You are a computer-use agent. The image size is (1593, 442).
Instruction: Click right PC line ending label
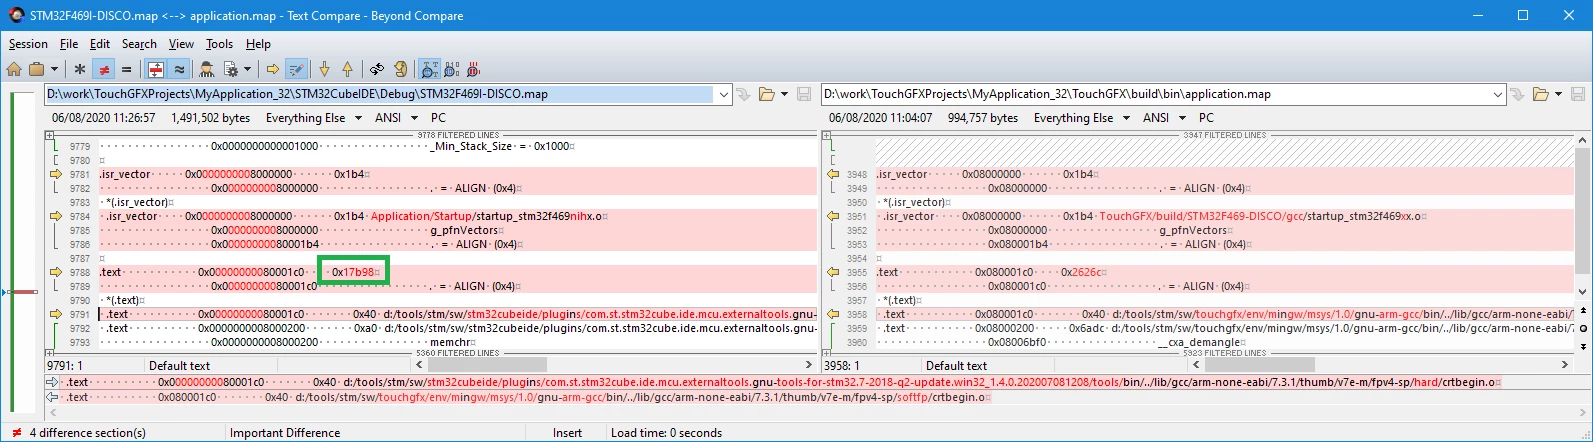1206,118
